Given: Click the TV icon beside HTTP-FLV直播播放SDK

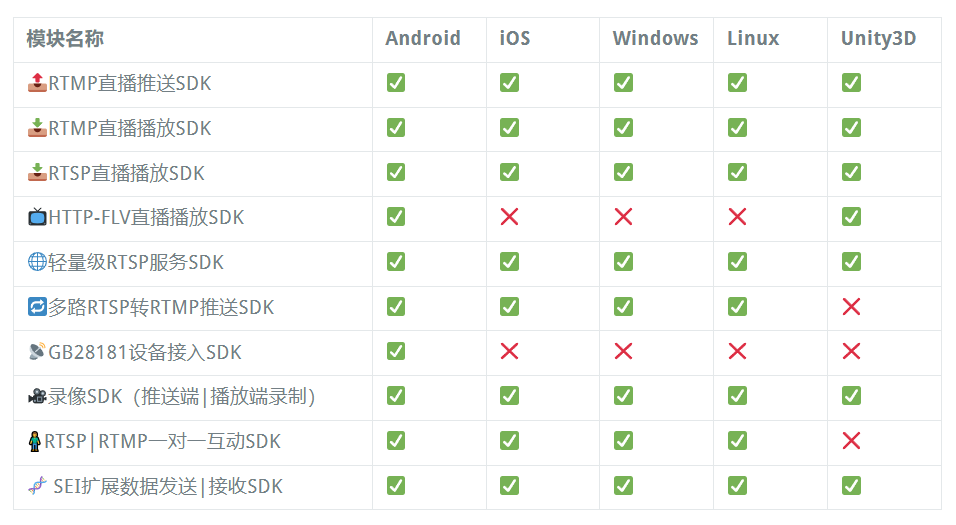Looking at the screenshot, I should pyautogui.click(x=37, y=216).
